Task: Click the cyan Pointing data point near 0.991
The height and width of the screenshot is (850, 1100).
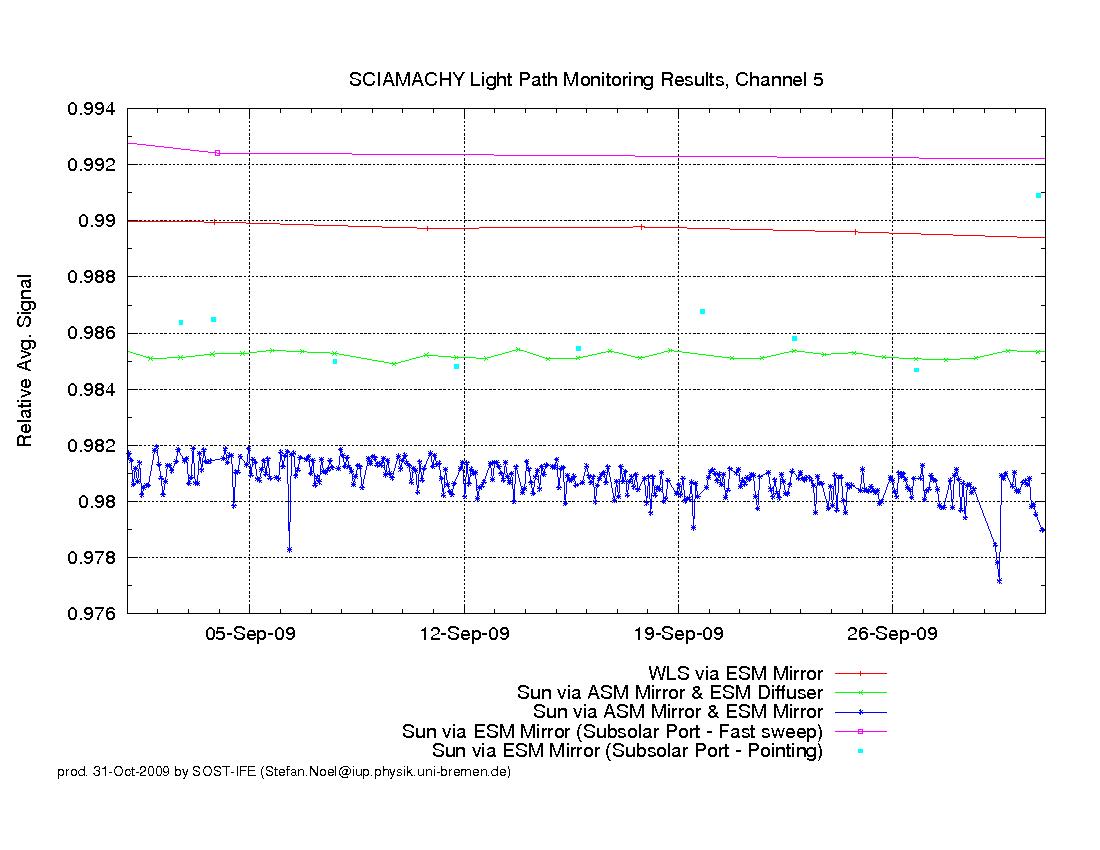Action: [1038, 196]
